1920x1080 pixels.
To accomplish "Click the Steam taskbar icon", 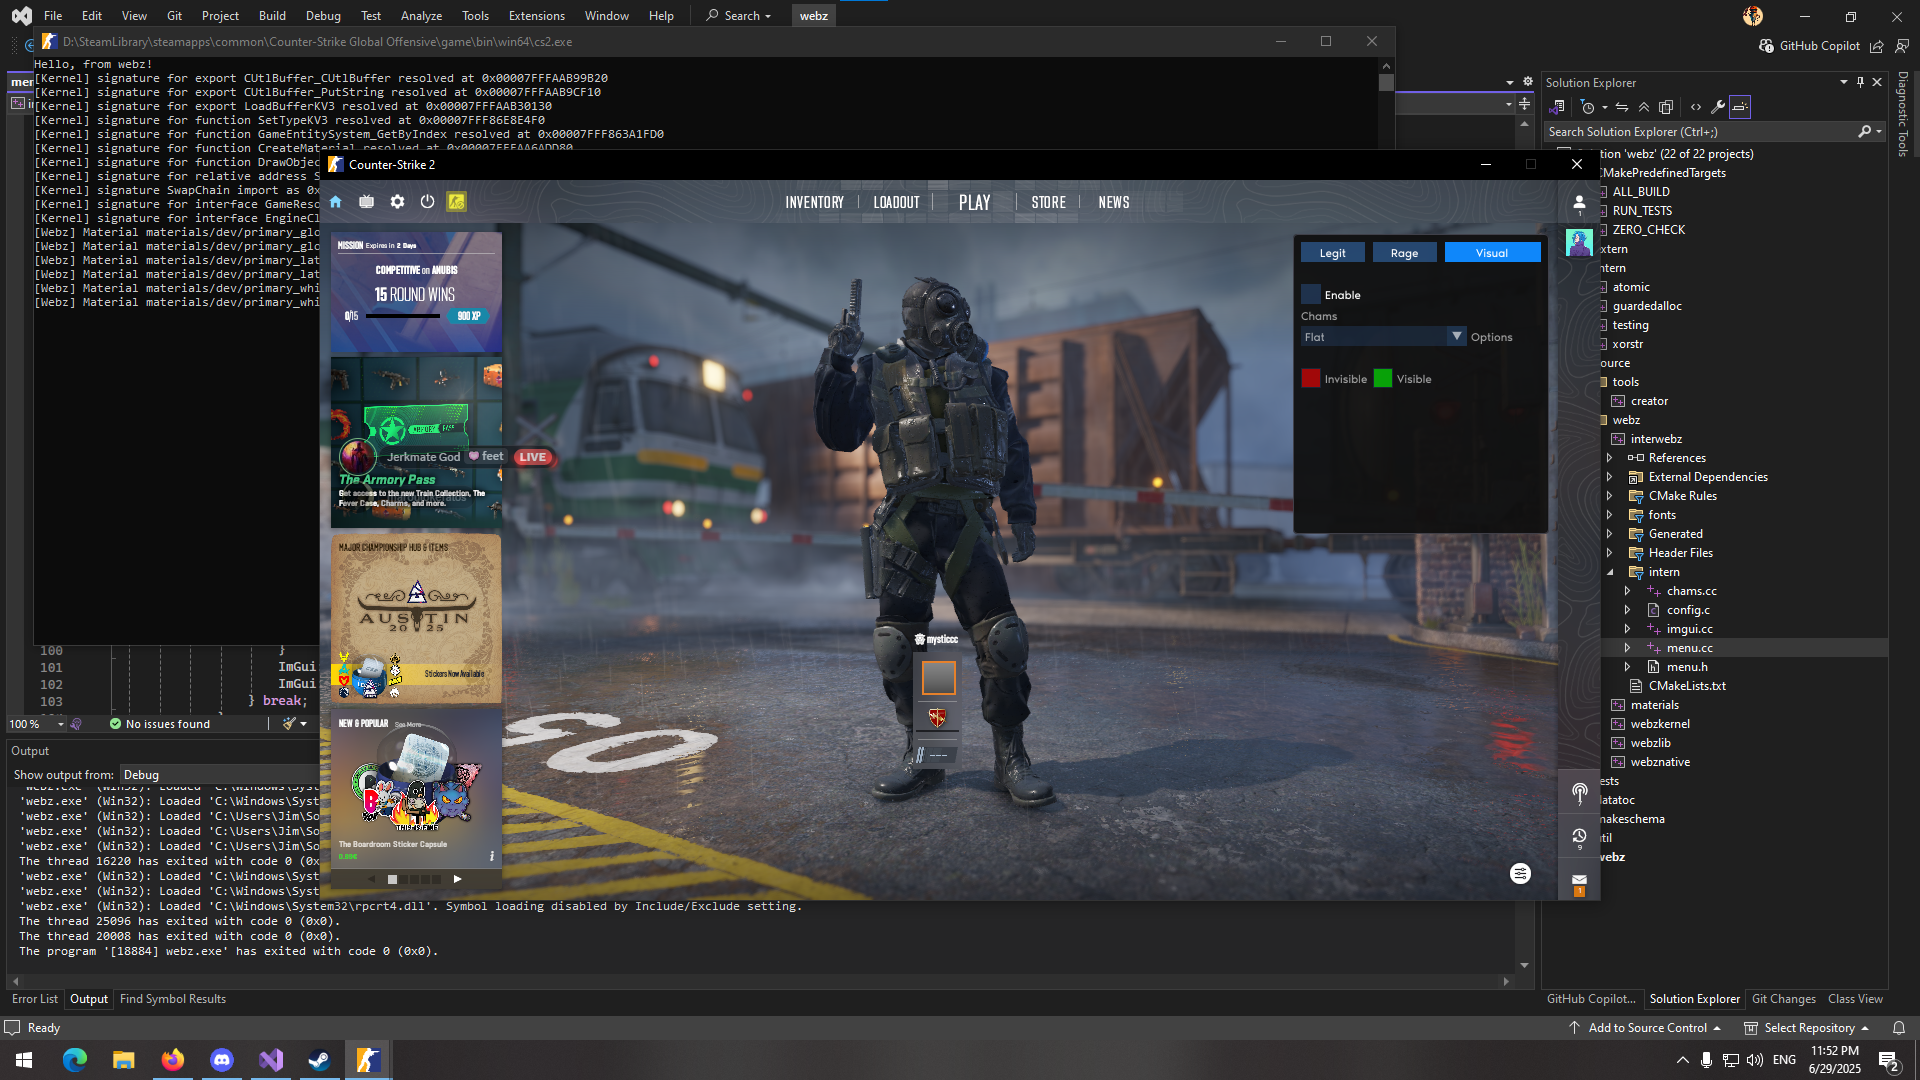I will 319,1060.
